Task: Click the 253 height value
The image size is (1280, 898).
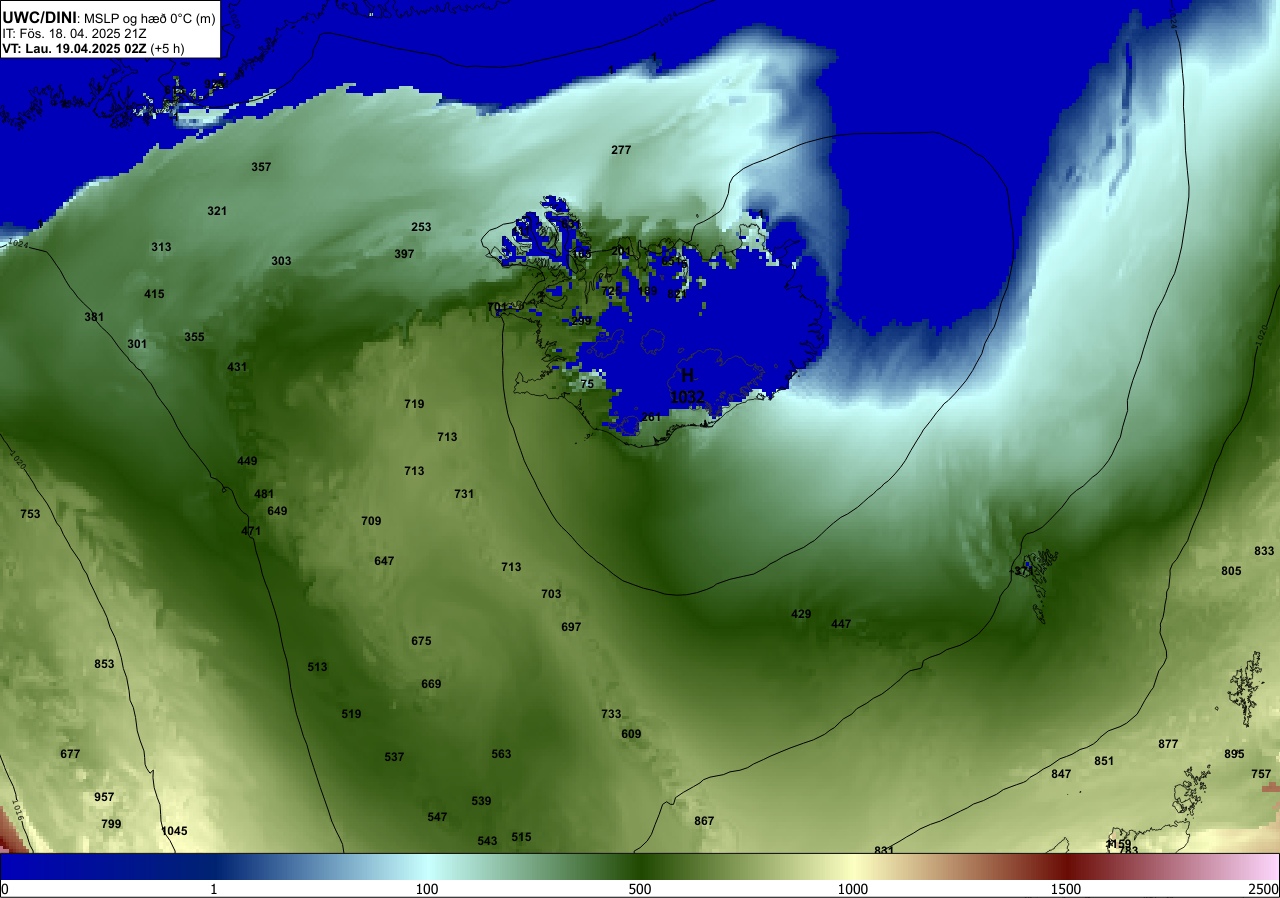Action: (421, 227)
